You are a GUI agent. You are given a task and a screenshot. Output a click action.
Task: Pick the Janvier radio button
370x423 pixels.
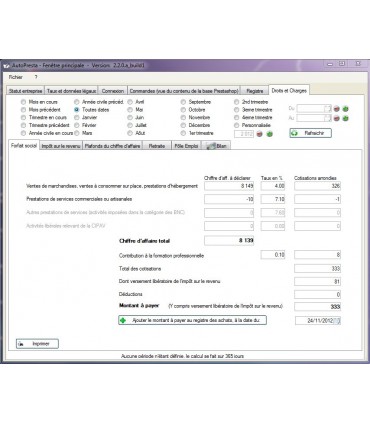pos(77,117)
